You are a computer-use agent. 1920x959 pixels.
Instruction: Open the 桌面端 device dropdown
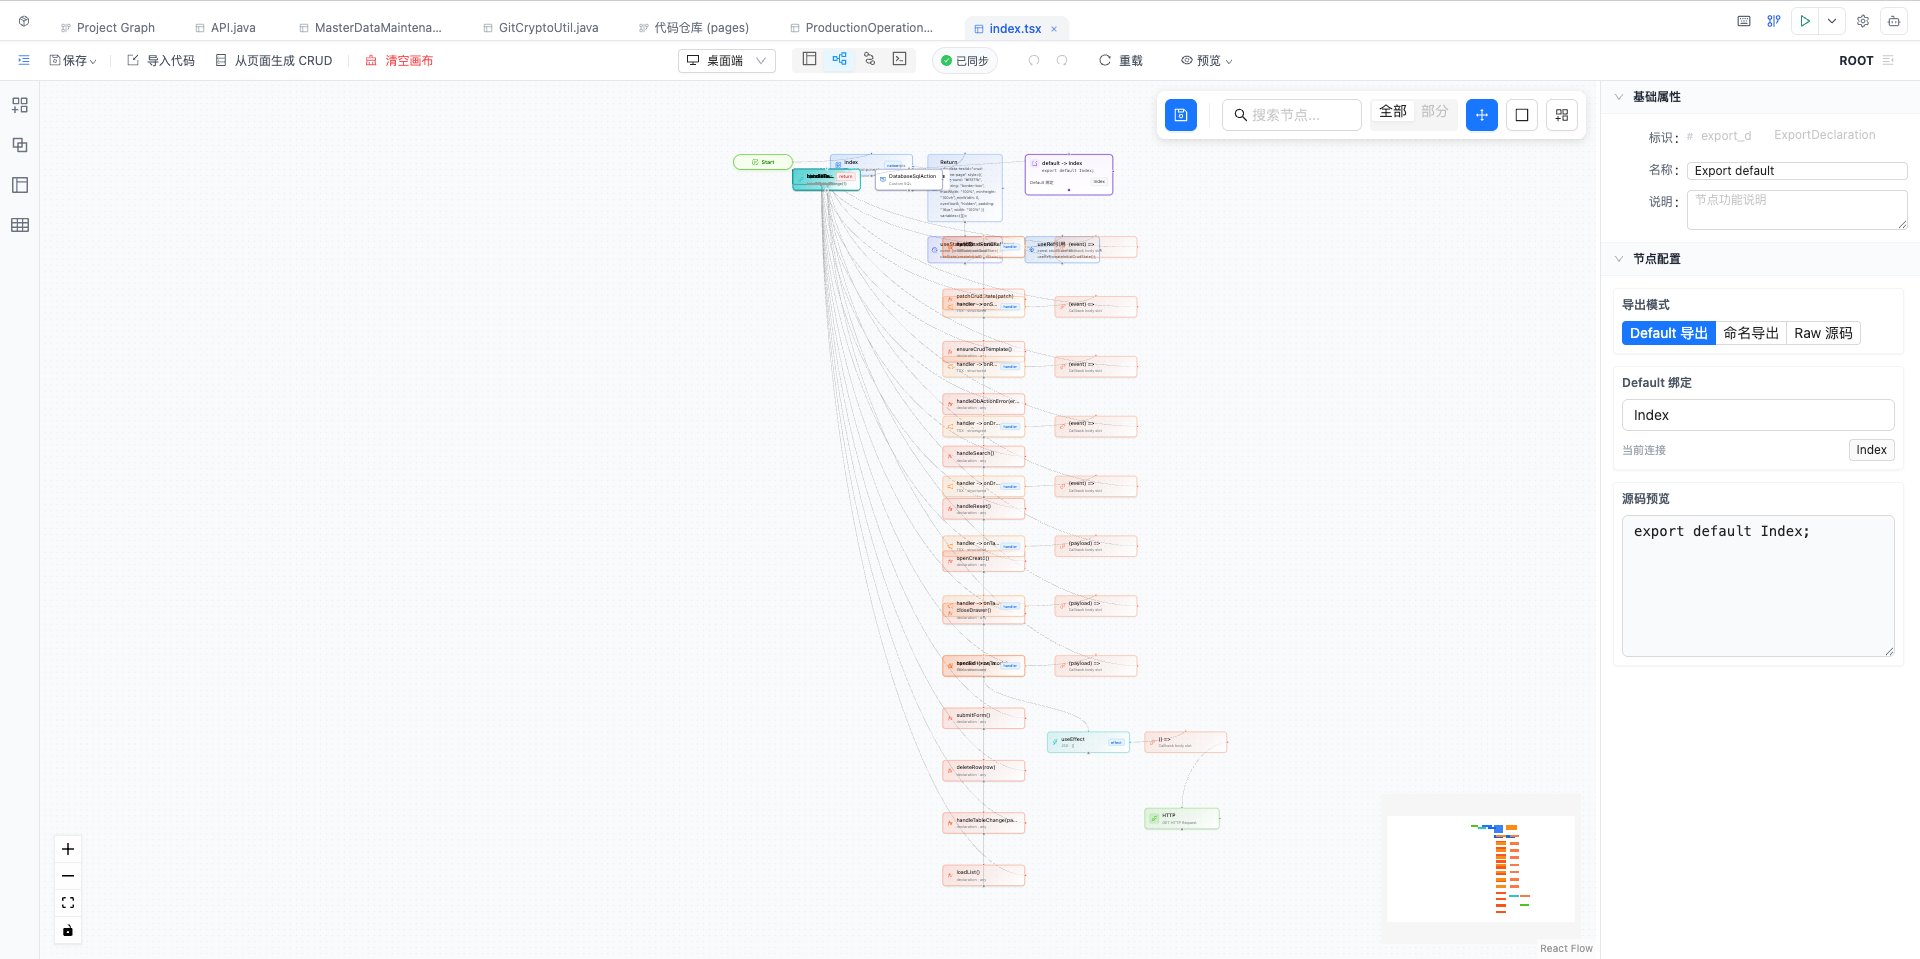click(727, 61)
